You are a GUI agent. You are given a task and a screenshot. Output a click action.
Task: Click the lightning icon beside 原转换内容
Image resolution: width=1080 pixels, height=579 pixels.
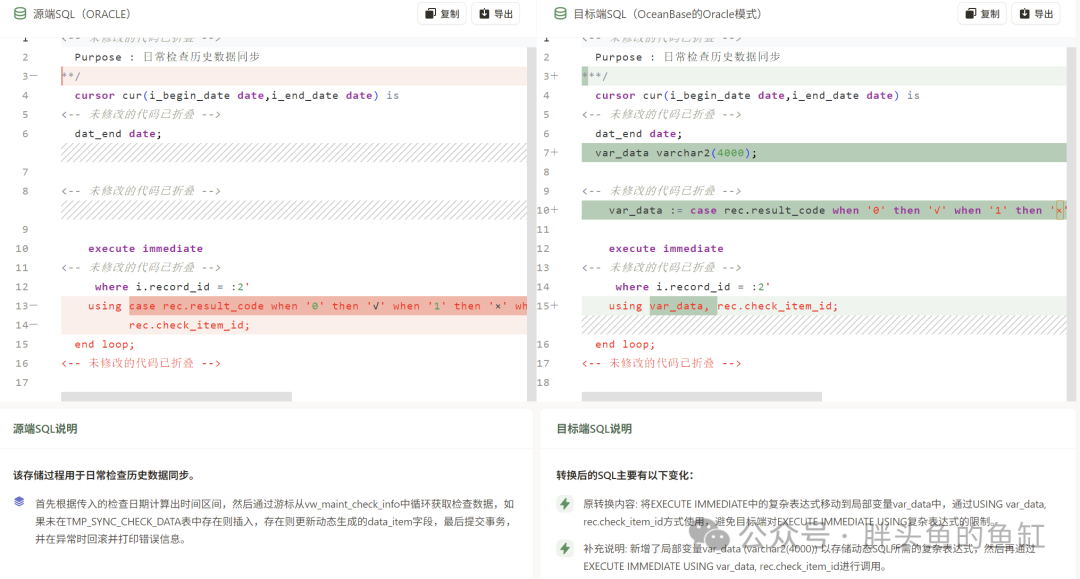point(565,504)
